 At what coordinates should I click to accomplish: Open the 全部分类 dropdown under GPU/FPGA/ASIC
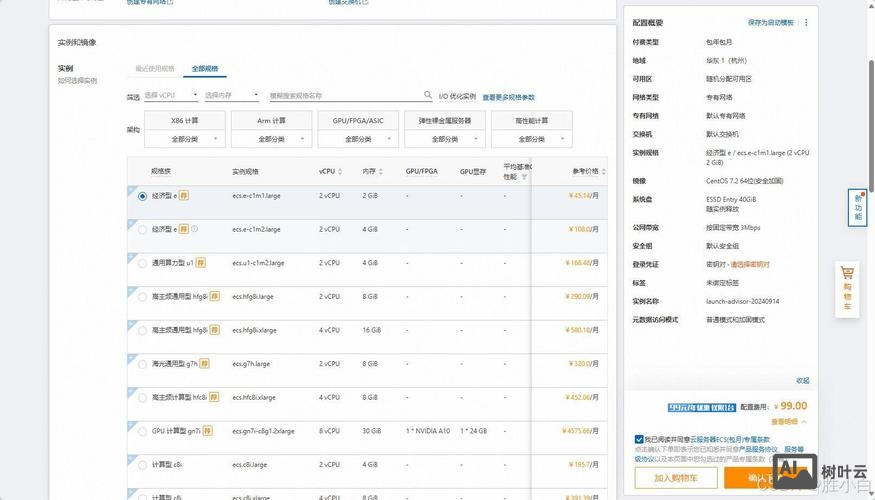tap(358, 139)
